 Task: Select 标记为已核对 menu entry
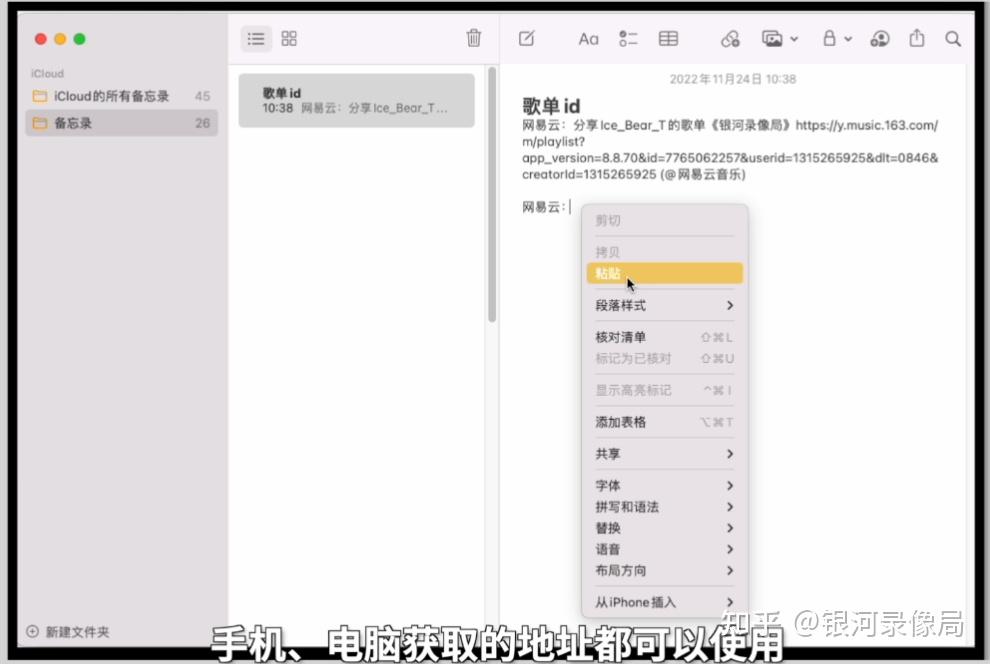(x=664, y=359)
